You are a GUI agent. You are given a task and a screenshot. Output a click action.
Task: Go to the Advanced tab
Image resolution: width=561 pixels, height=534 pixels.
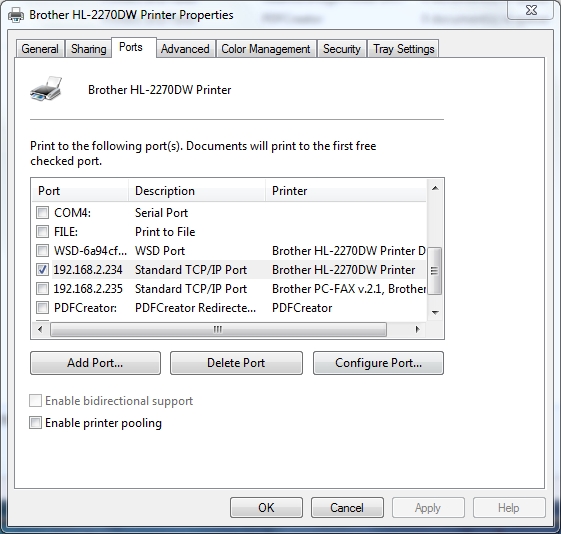(185, 49)
